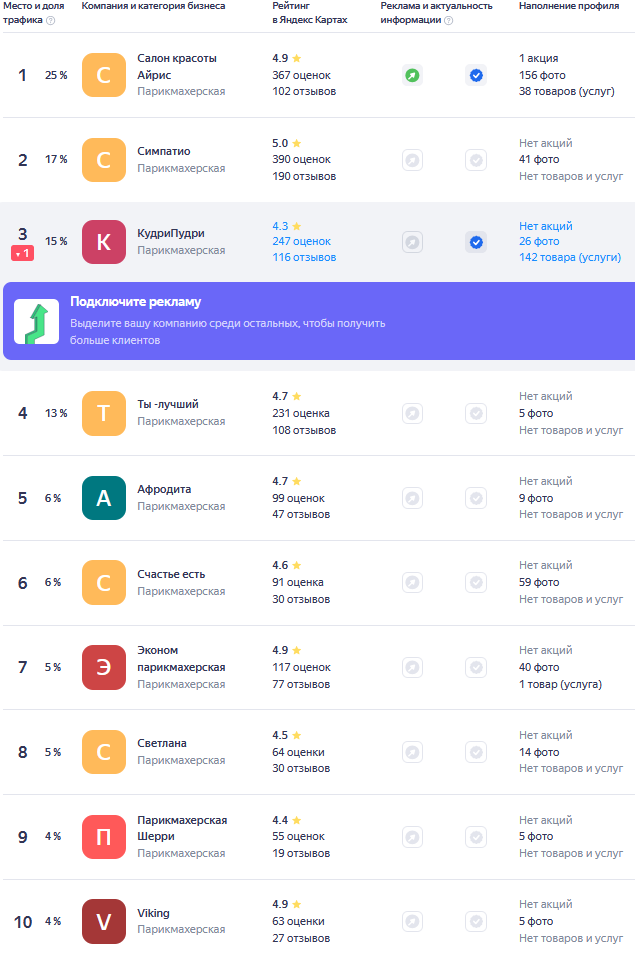Select company name 'Афродита'
Screen dimensions: 635x965
[x=164, y=489]
